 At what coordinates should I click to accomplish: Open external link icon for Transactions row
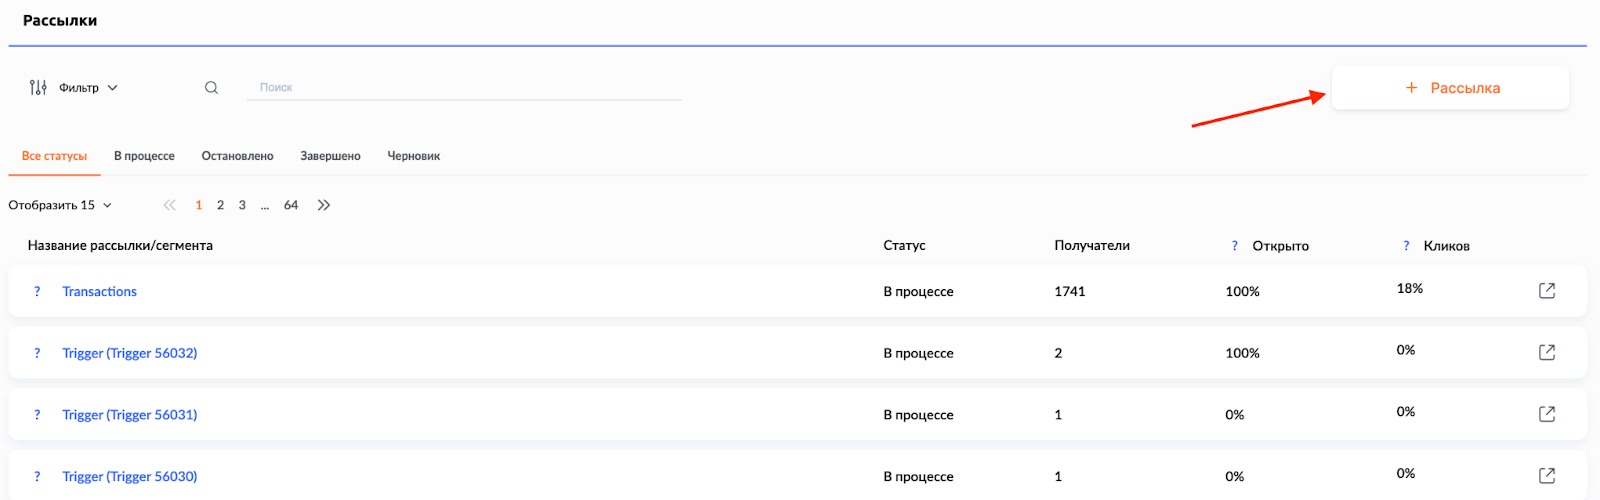point(1547,290)
